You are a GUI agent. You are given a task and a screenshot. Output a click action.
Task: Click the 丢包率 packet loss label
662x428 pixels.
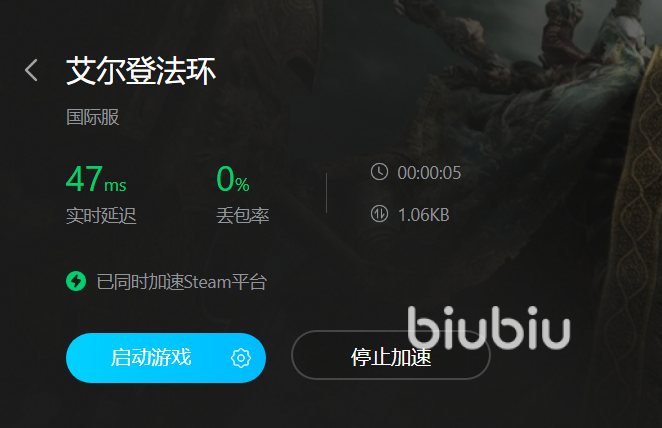coord(243,216)
